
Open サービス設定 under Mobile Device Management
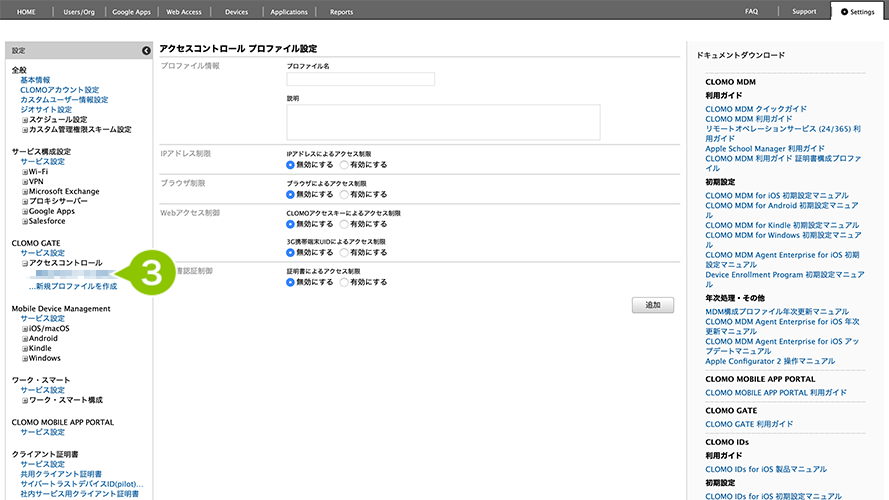43,319
